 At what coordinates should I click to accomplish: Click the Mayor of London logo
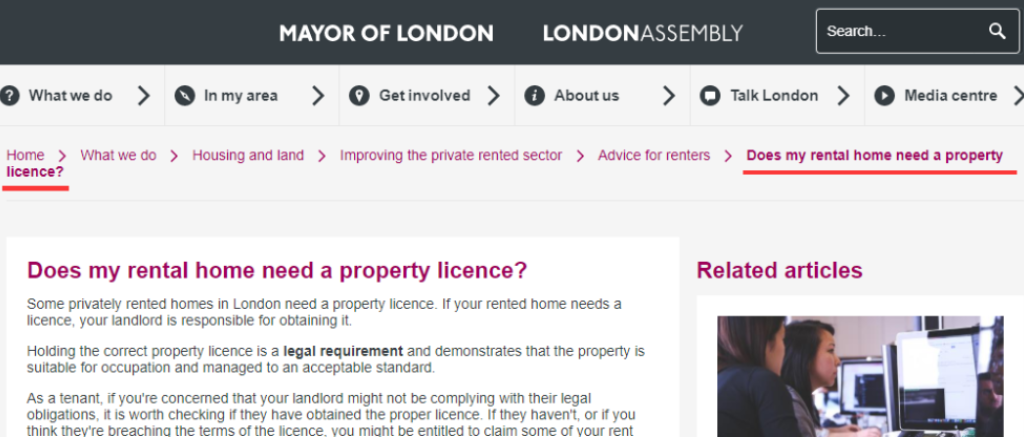coord(386,33)
